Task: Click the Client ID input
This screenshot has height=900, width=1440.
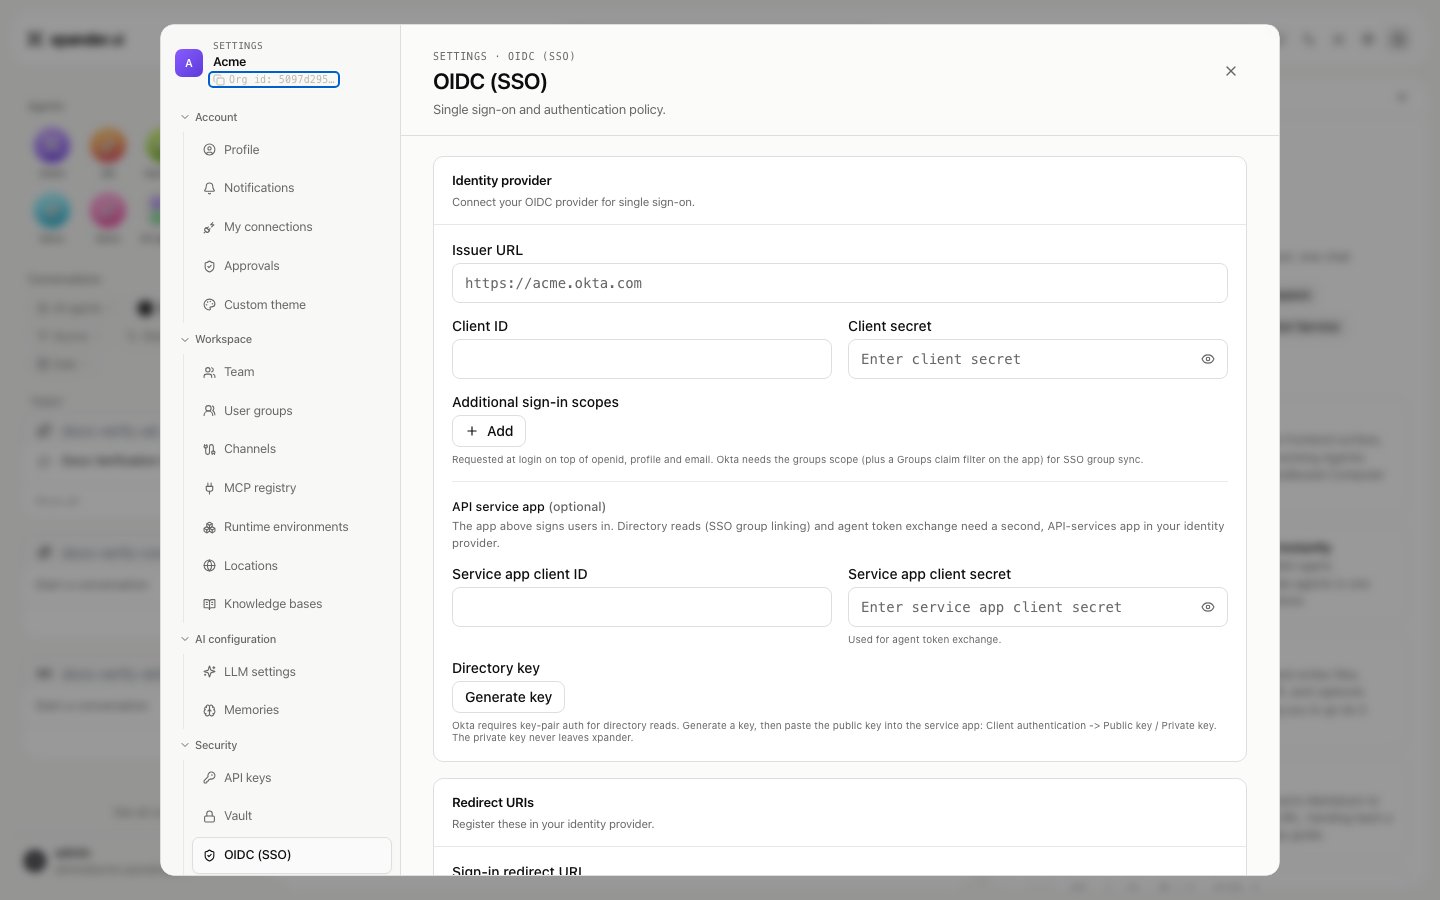Action: 642,359
